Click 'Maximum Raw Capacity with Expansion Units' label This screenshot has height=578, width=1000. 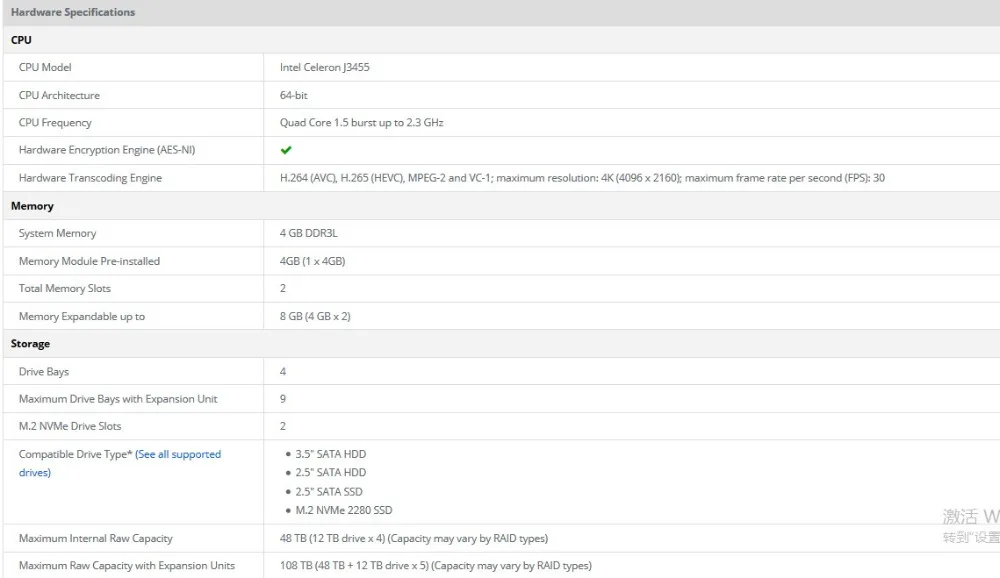127,566
